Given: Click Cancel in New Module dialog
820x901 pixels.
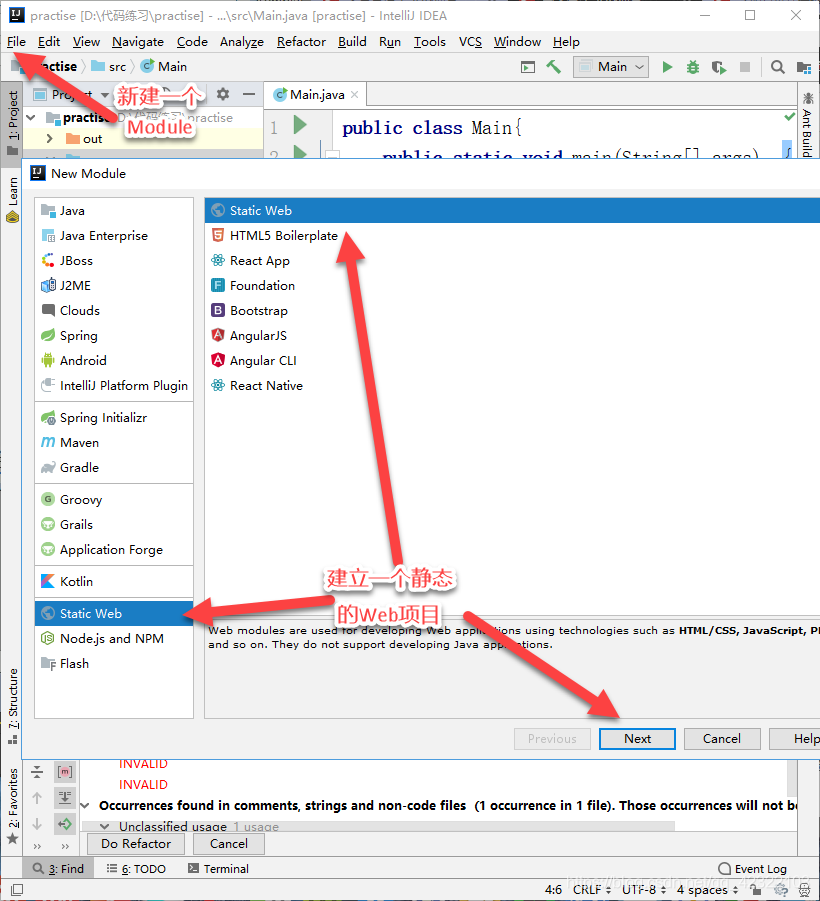Looking at the screenshot, I should [x=722, y=739].
